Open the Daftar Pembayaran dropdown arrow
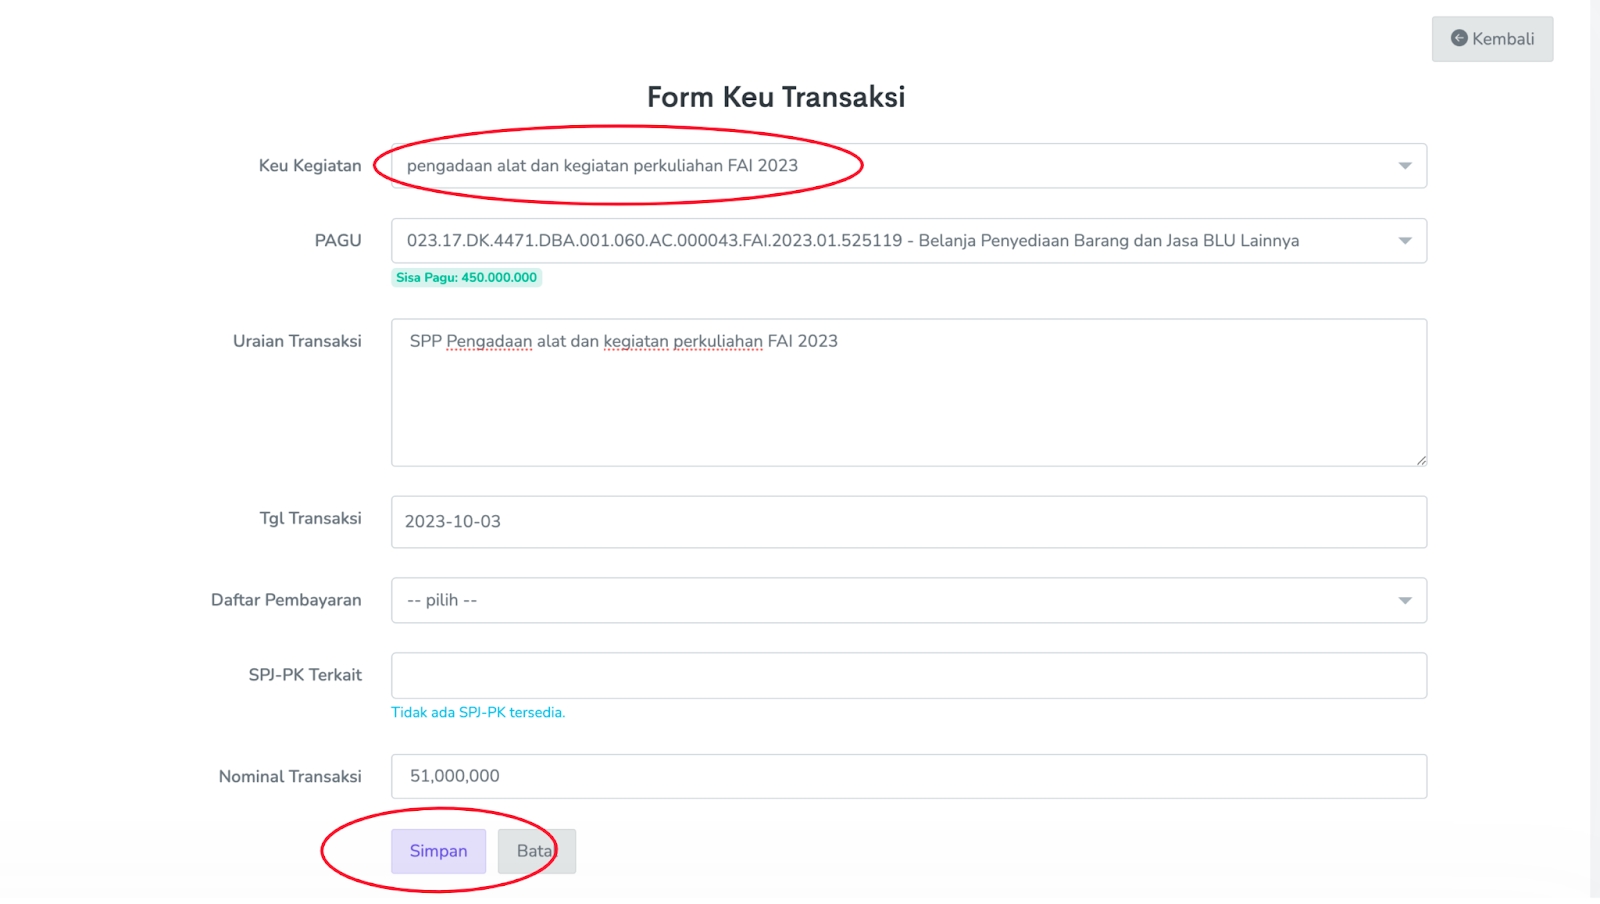Viewport: 1600px width, 904px height. [x=1405, y=601]
